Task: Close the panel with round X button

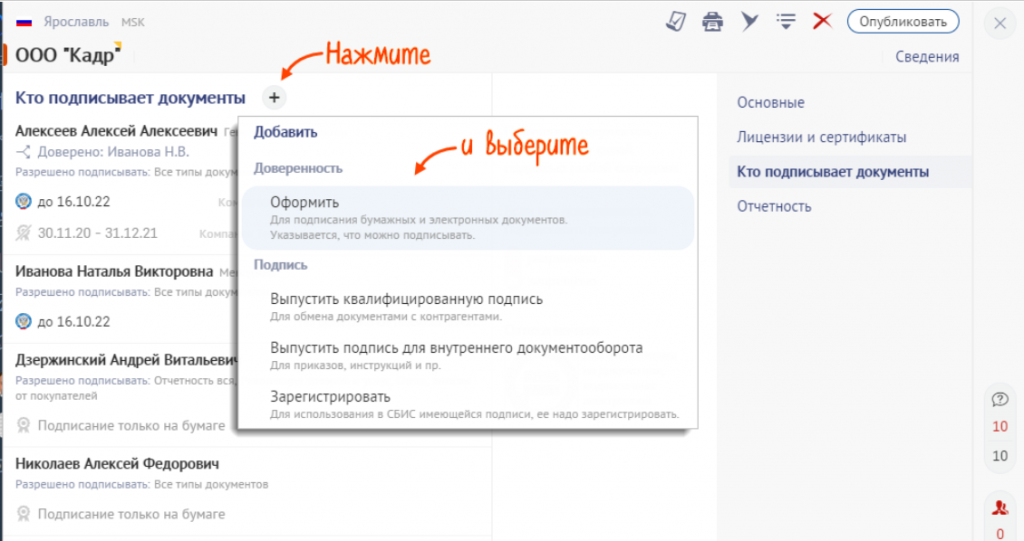Action: [999, 25]
